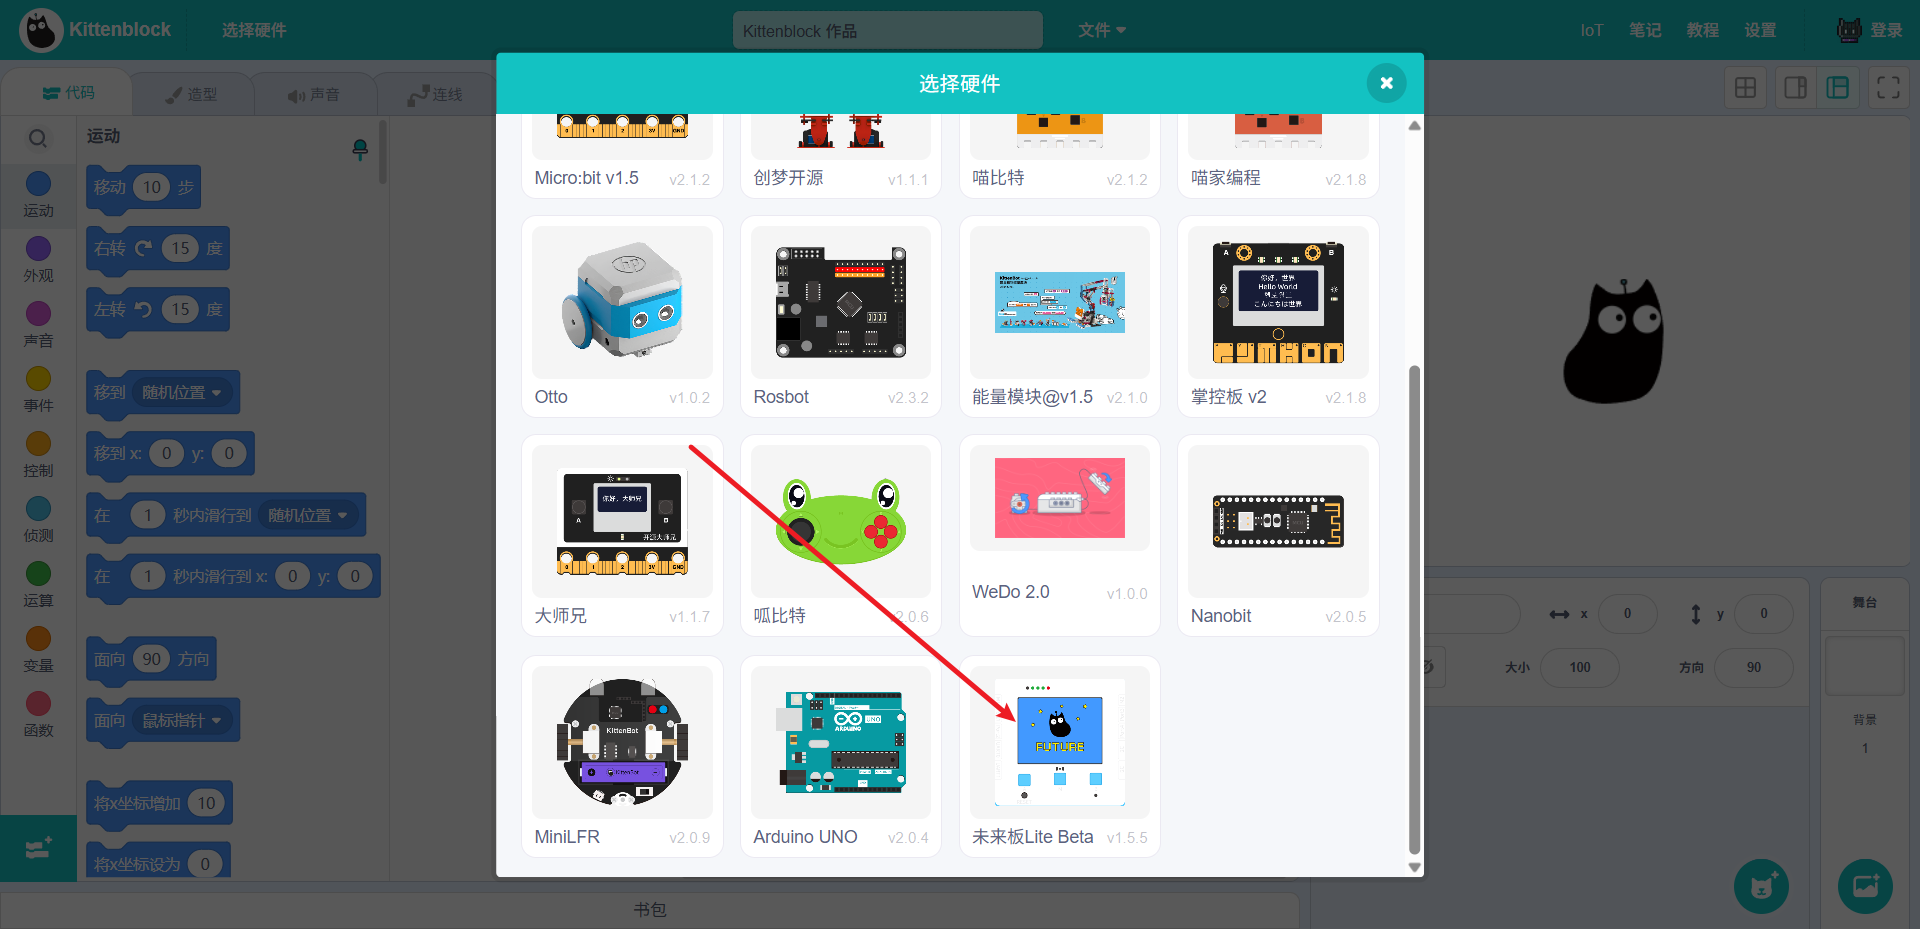Choose the 呱比特 frog hardware

840,535
